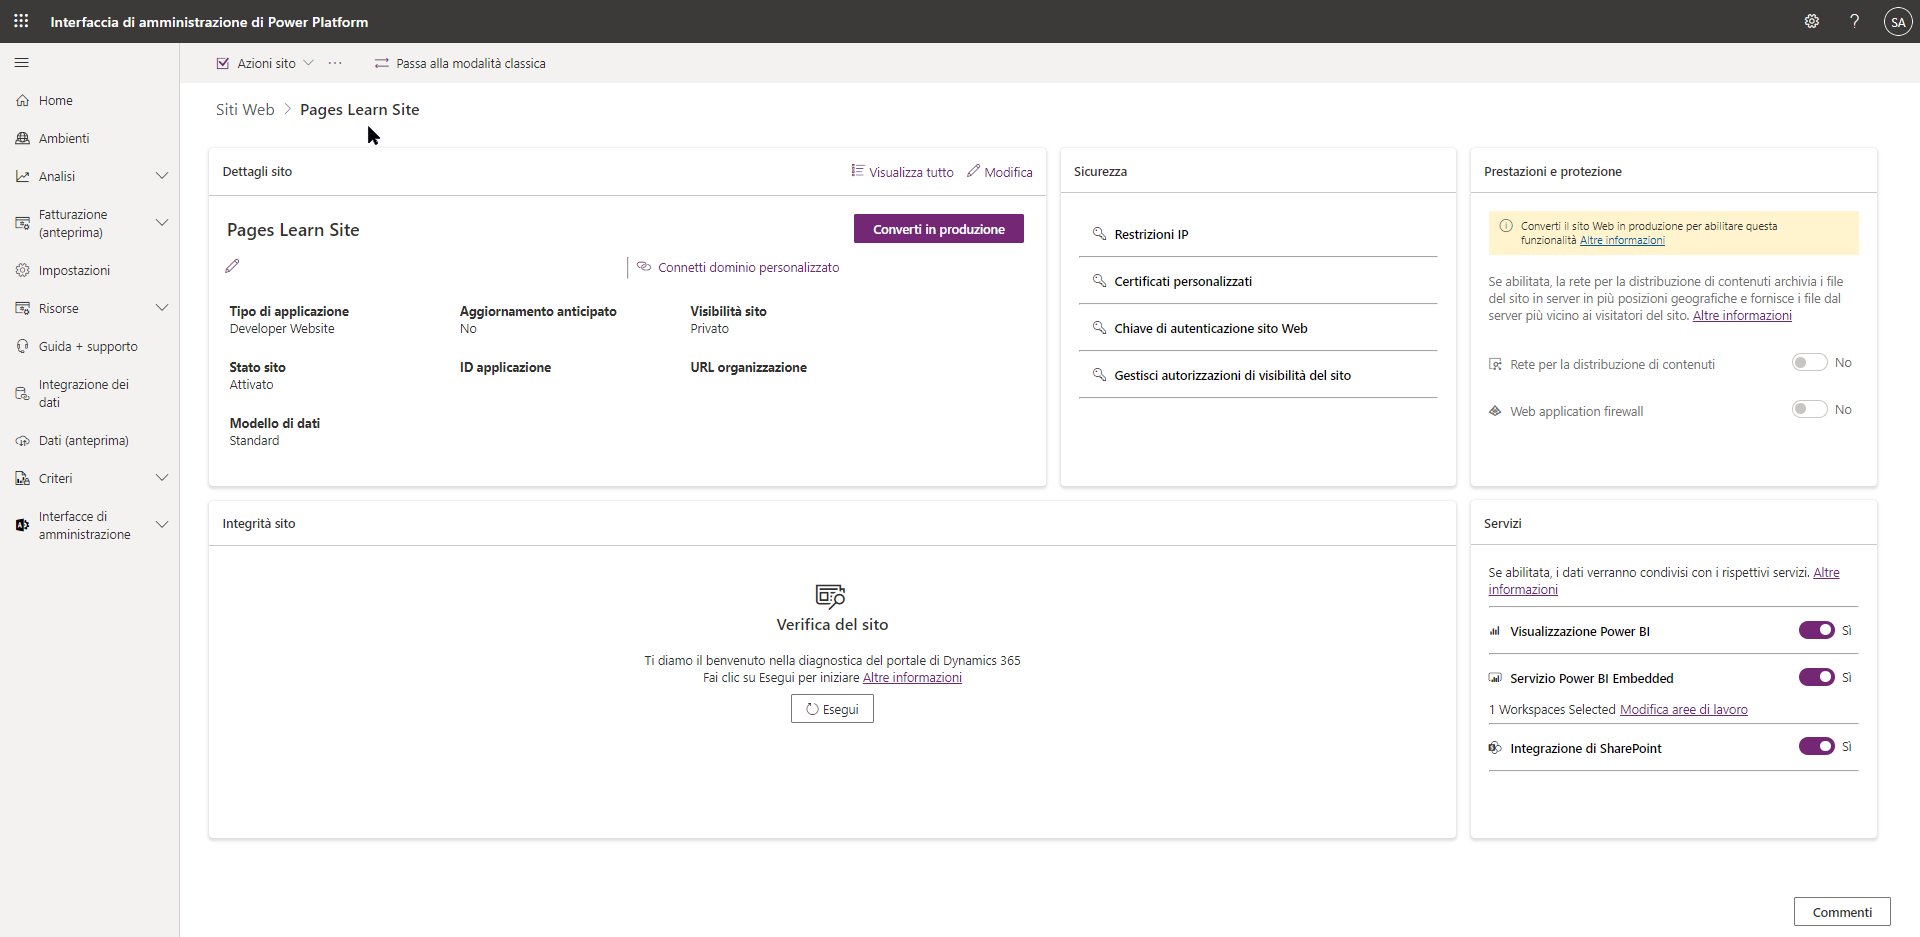Expand the Analisi sidebar section
The image size is (1920, 937).
click(162, 176)
